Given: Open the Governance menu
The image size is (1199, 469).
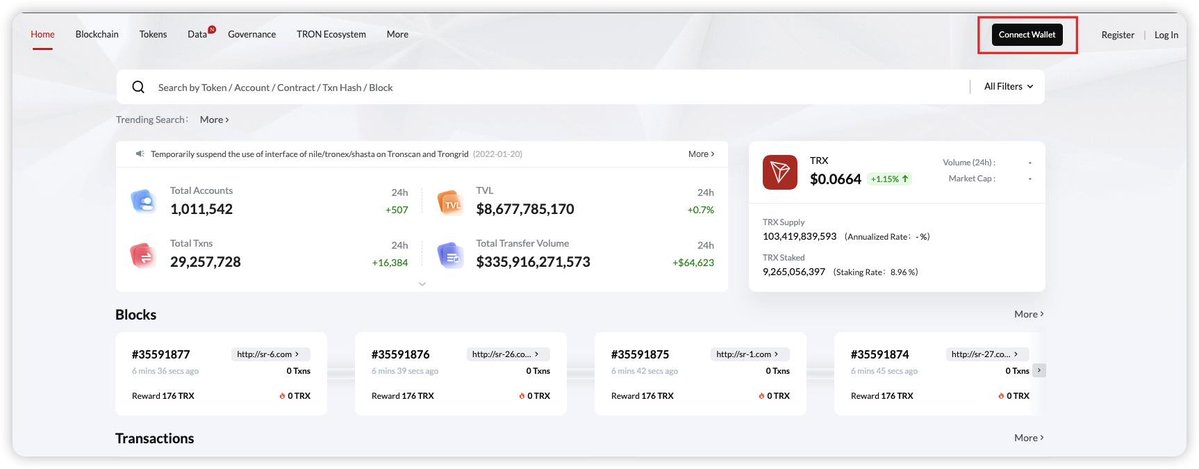Looking at the screenshot, I should click(252, 34).
